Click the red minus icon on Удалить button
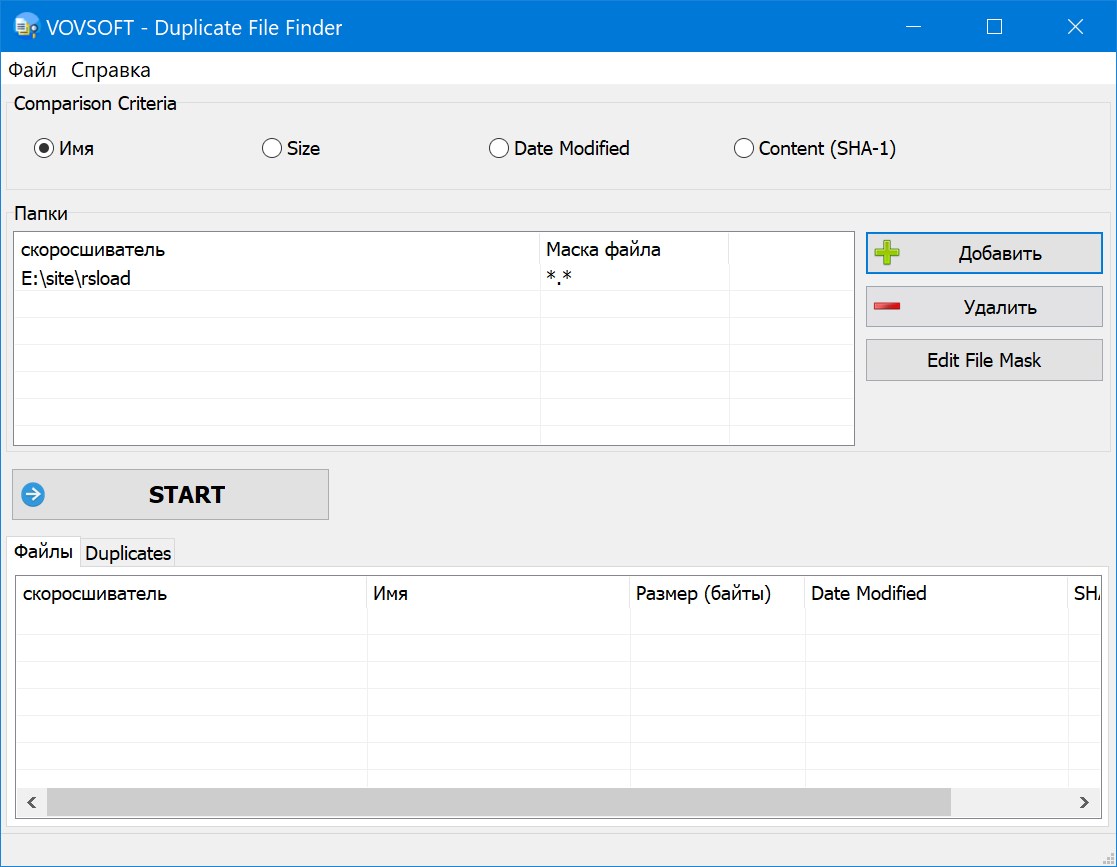Screen dimensions: 1117x867 (x=891, y=306)
